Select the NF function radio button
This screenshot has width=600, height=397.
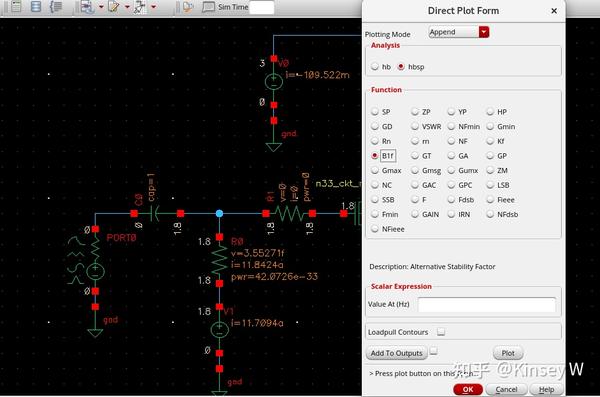(x=451, y=141)
